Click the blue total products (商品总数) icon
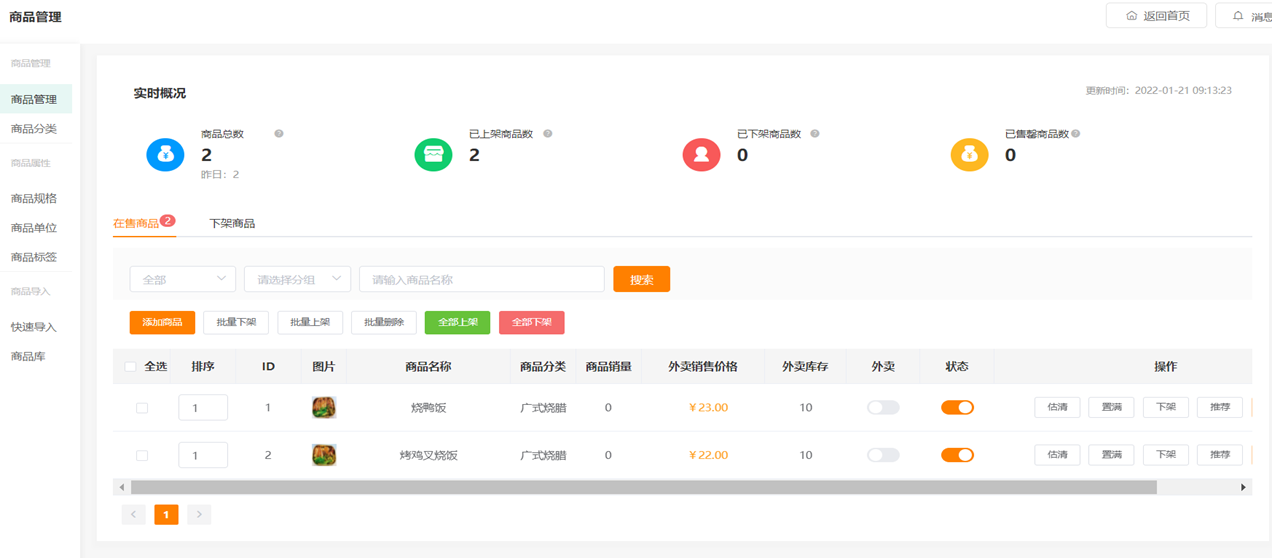 [x=165, y=155]
